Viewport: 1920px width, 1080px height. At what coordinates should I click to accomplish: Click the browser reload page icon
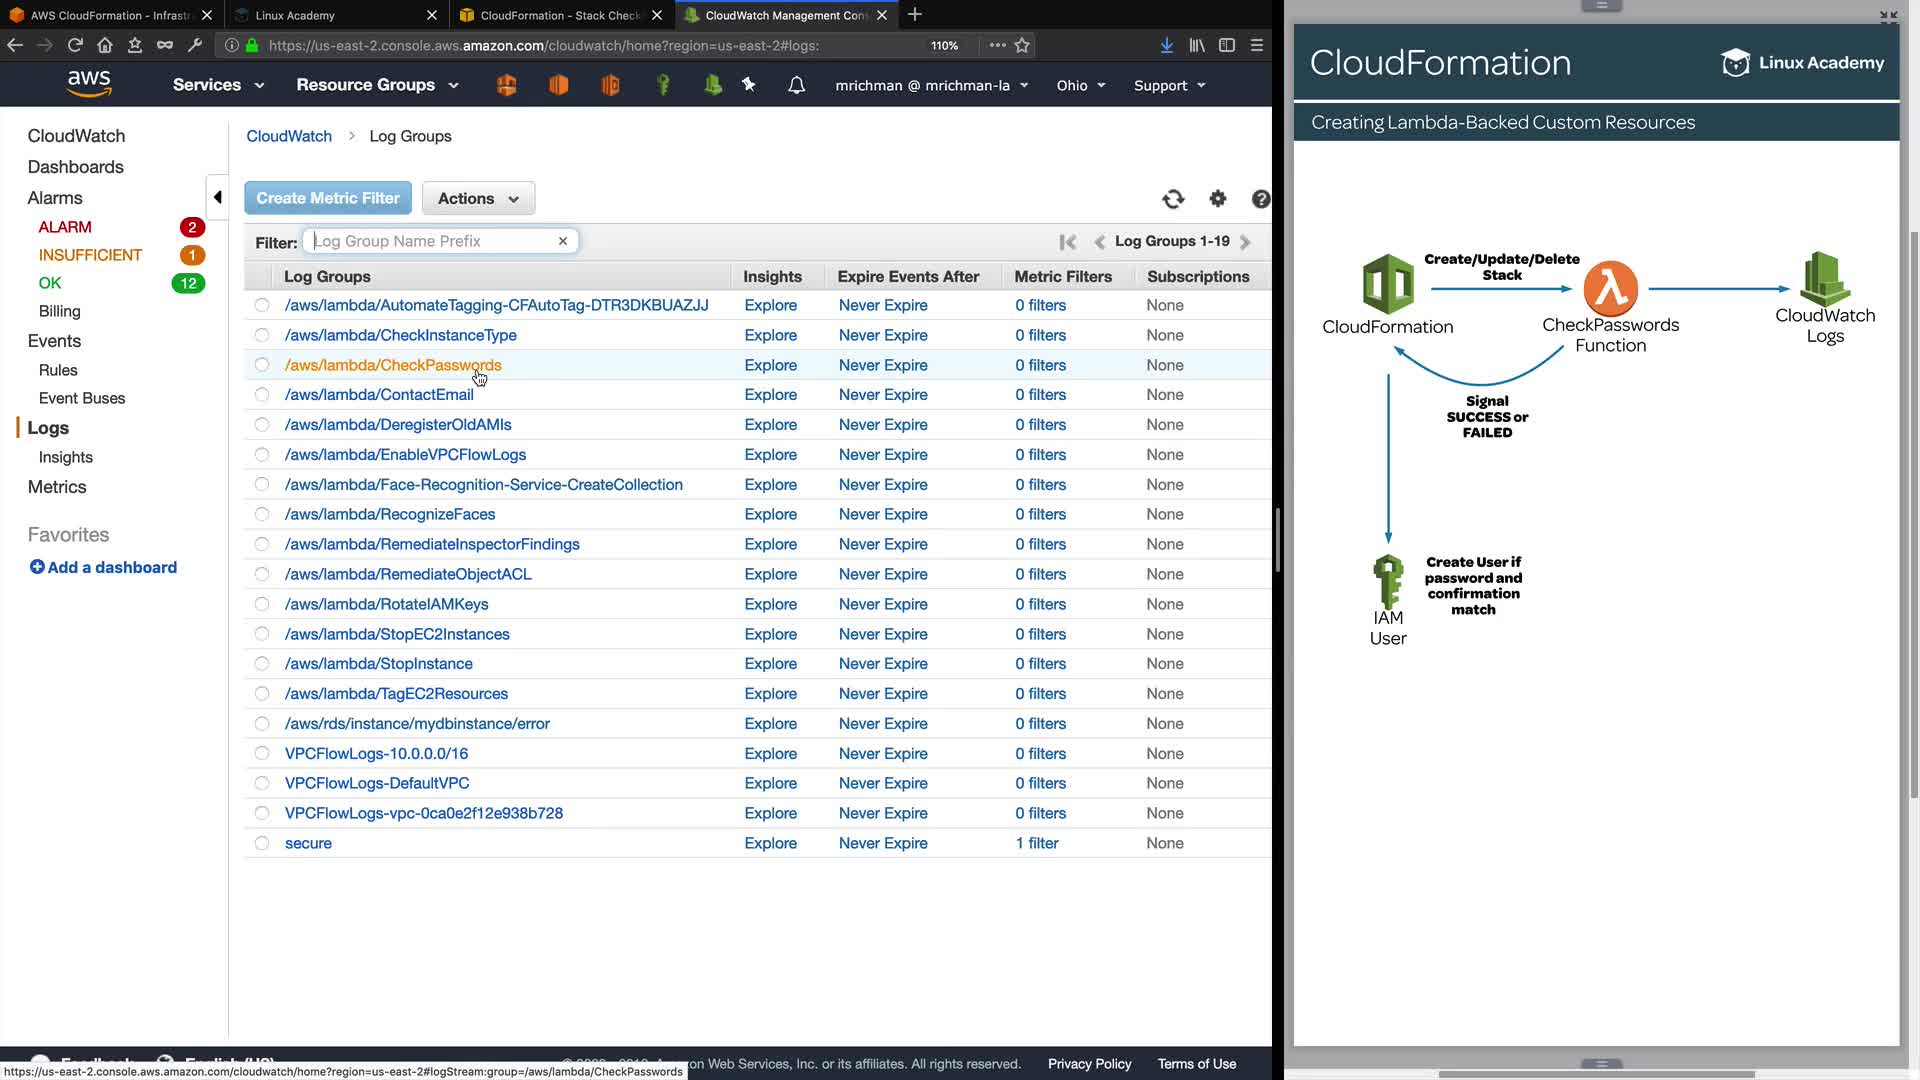click(75, 45)
